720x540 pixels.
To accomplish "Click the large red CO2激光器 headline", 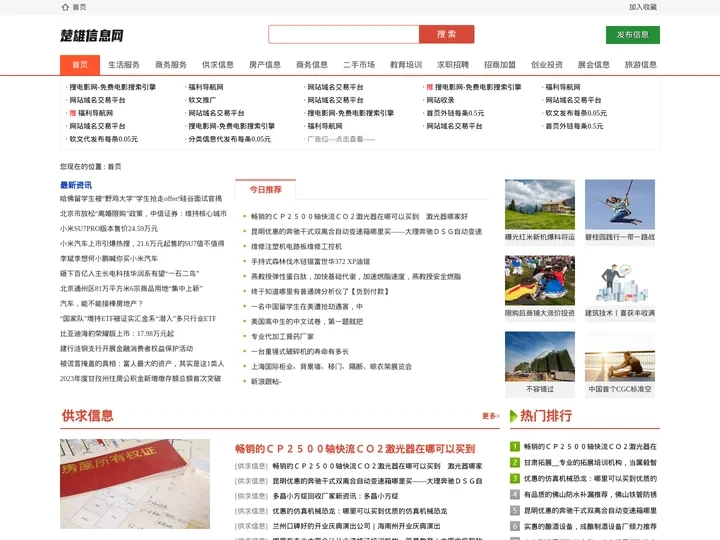I will (x=355, y=449).
